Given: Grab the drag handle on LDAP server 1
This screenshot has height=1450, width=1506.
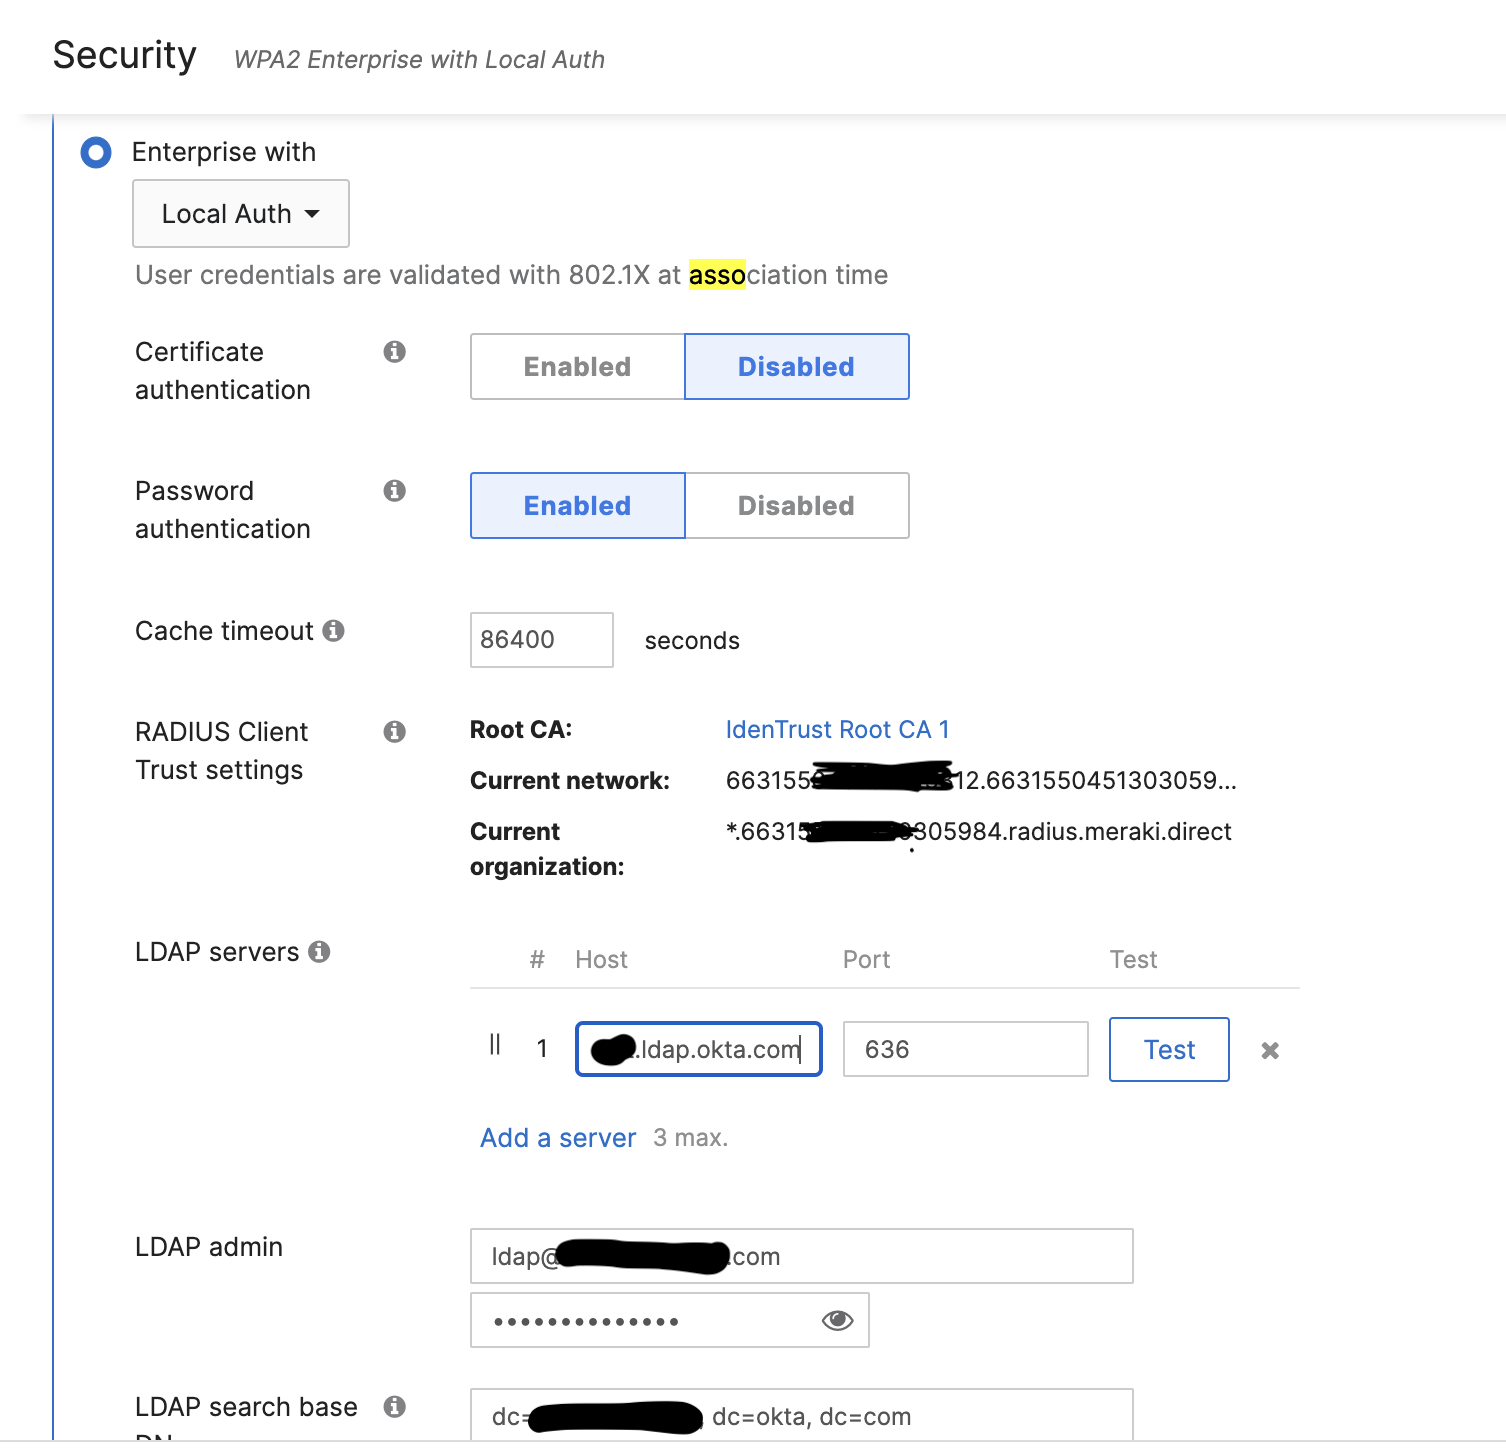Looking at the screenshot, I should [495, 1046].
